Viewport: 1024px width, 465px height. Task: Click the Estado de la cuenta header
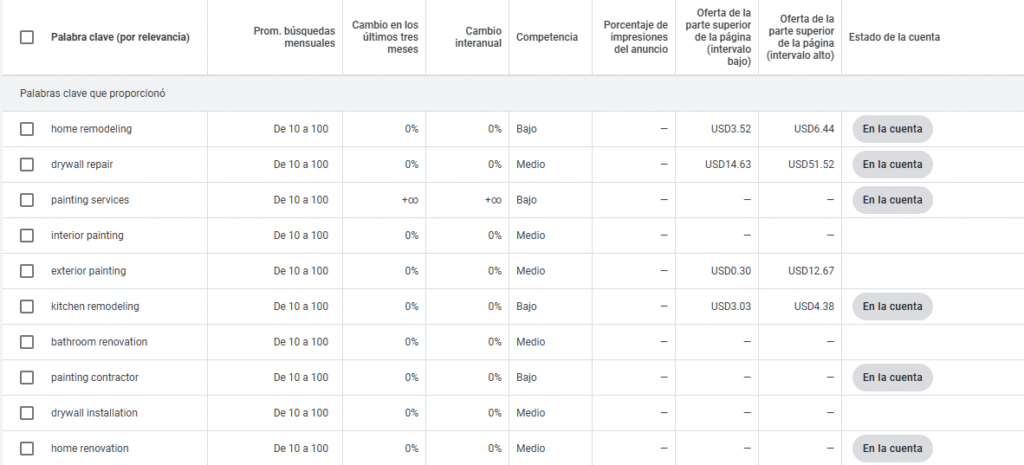coord(894,37)
